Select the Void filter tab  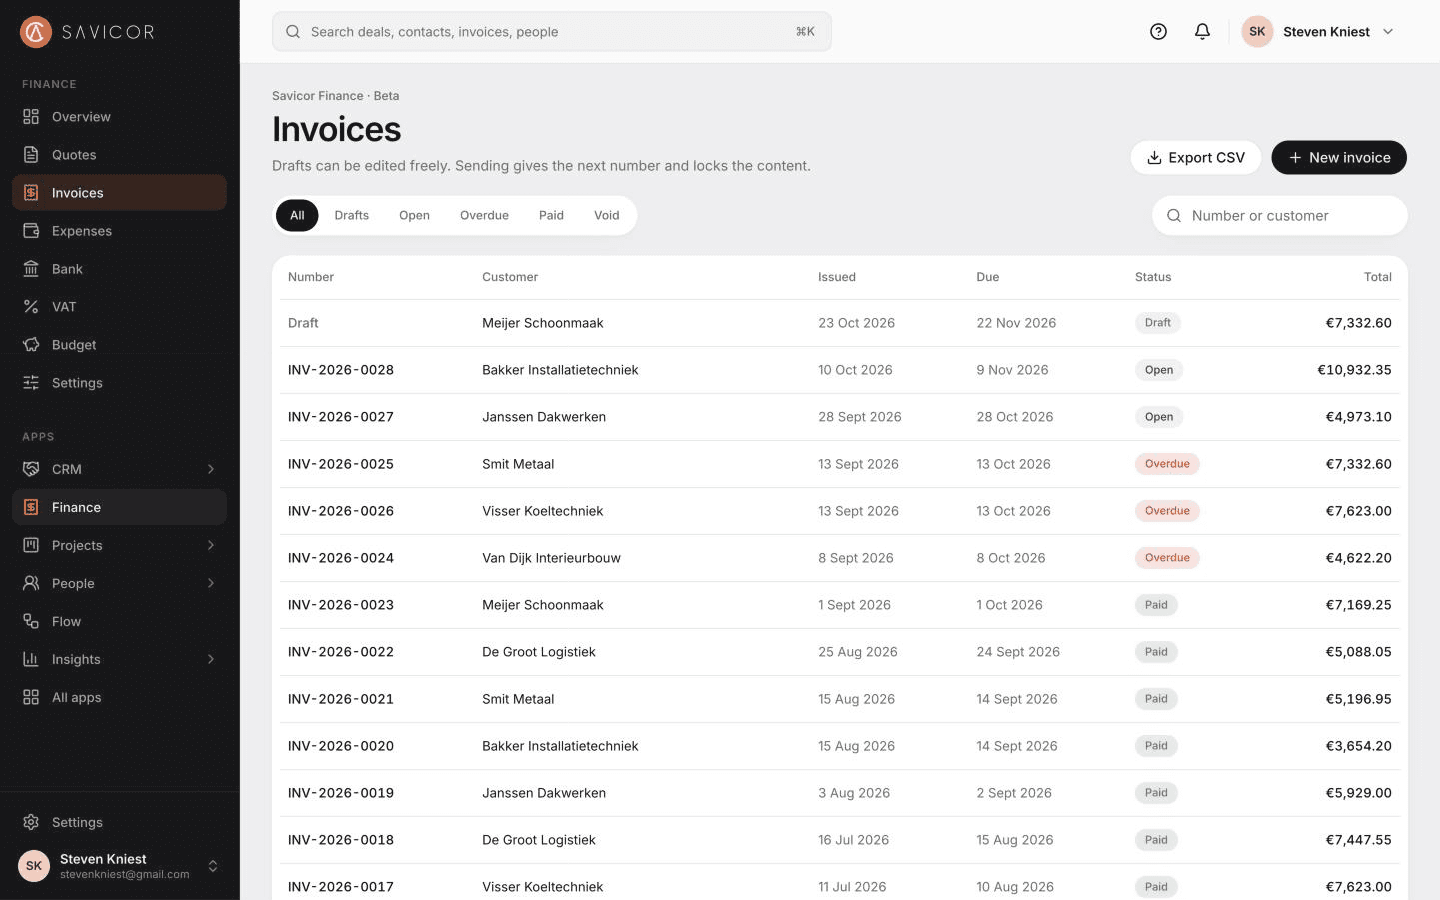click(606, 215)
